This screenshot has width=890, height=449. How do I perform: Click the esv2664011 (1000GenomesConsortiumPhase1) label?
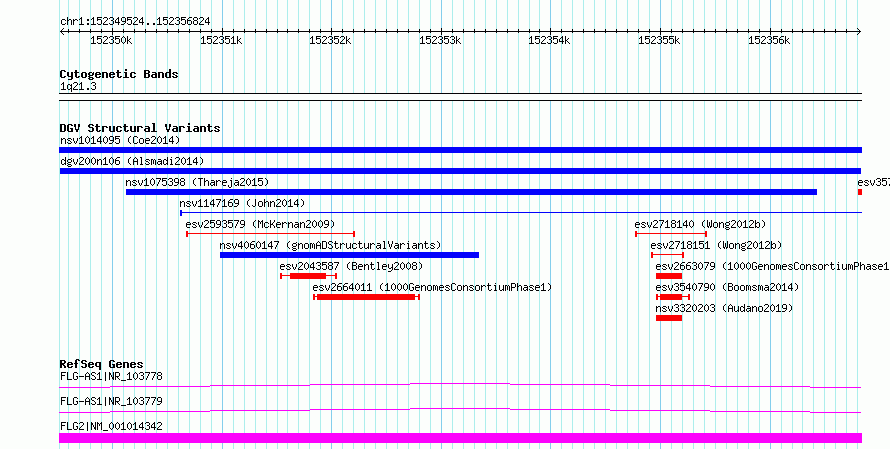(433, 287)
